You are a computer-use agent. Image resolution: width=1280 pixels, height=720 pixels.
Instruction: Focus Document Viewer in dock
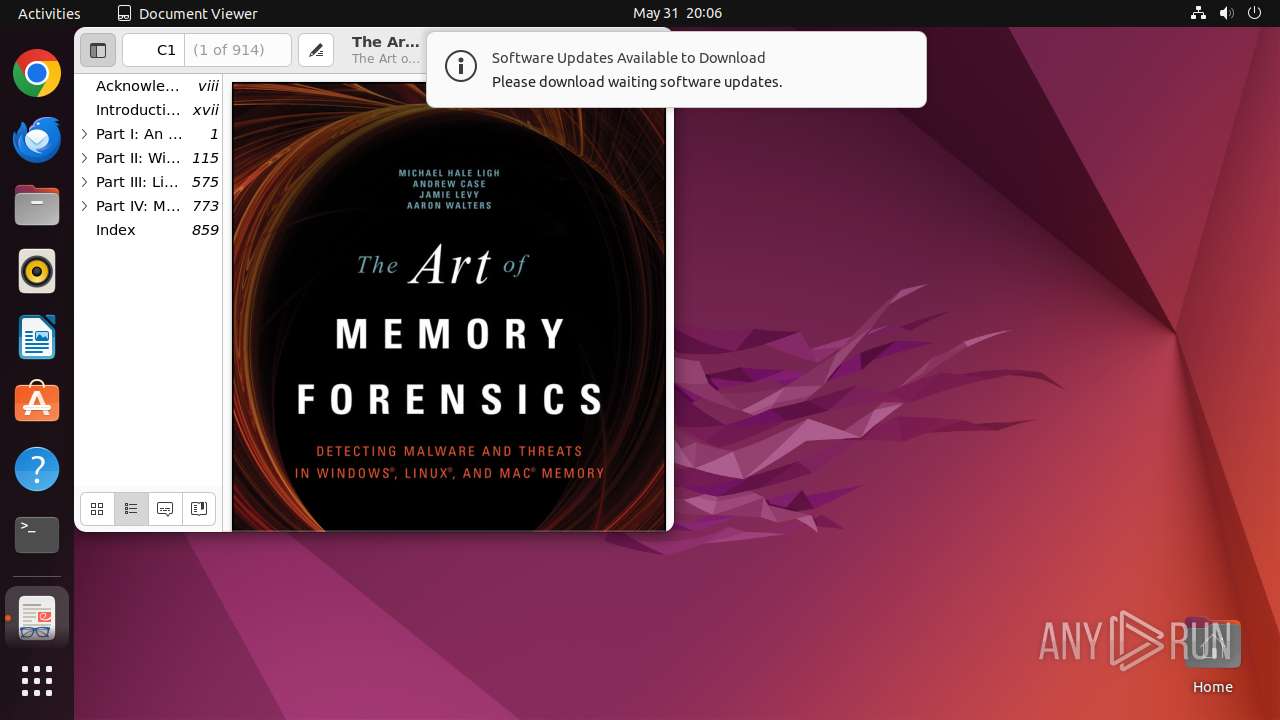(37, 618)
